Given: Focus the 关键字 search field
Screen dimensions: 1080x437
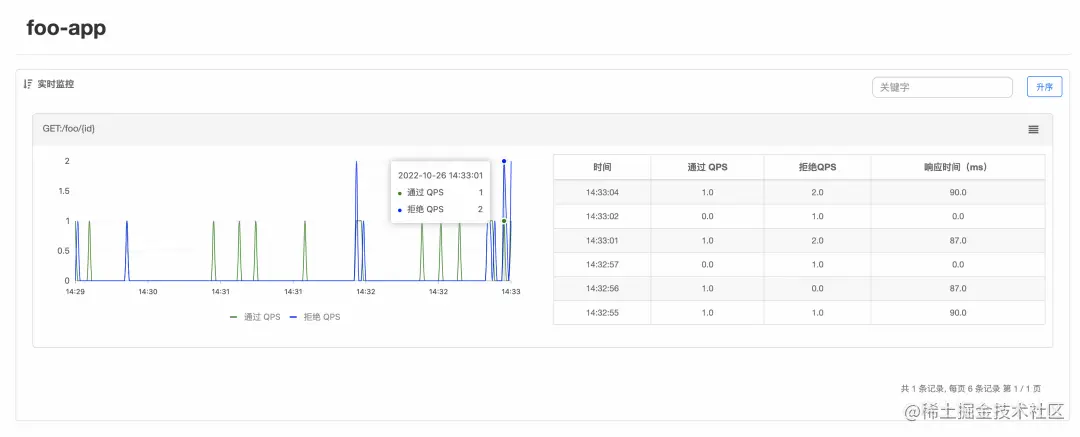Looking at the screenshot, I should tap(942, 88).
